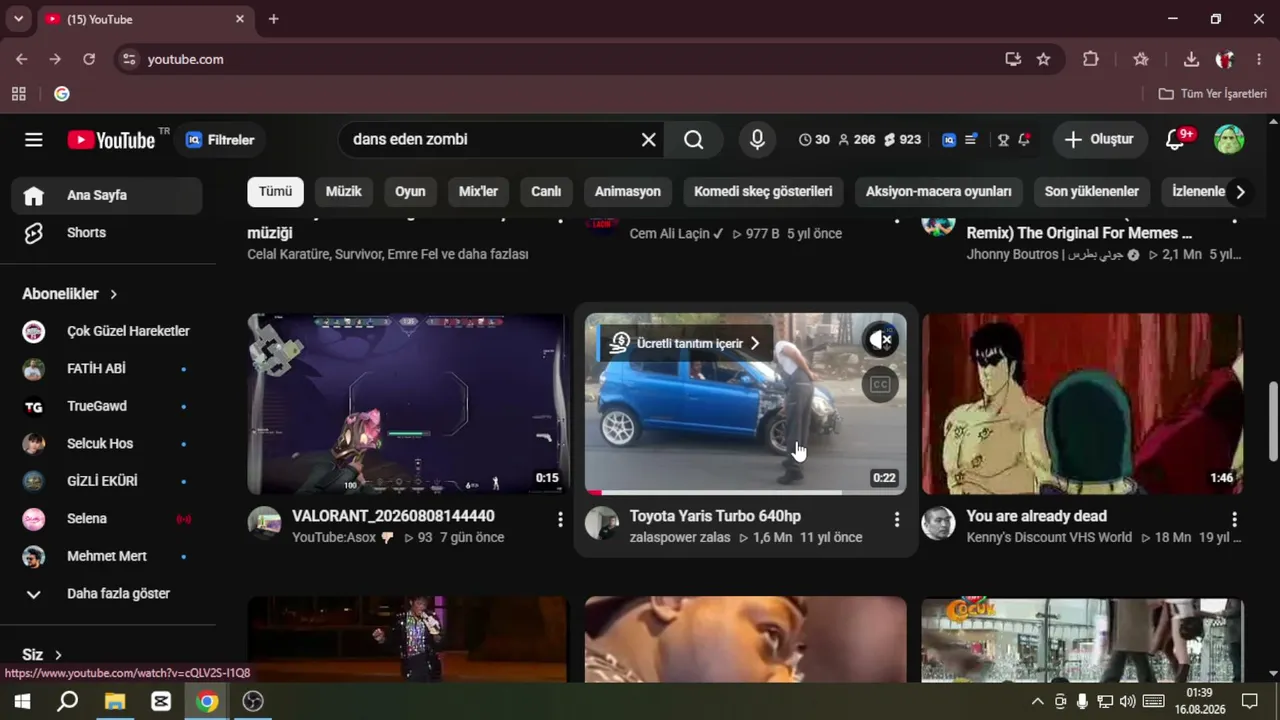Open the clock counter showing 30
Image resolution: width=1280 pixels, height=720 pixels.
coord(814,140)
